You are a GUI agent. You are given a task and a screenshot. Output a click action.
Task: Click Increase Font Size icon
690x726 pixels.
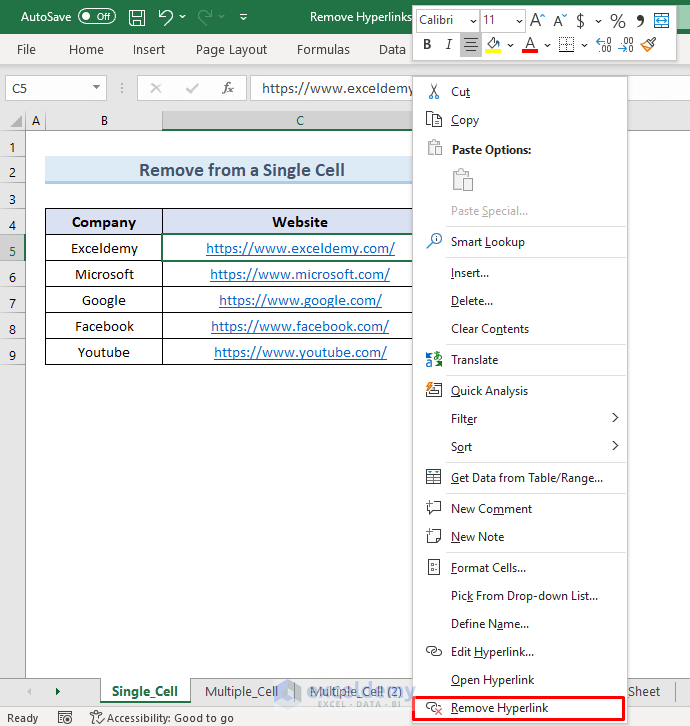point(537,21)
